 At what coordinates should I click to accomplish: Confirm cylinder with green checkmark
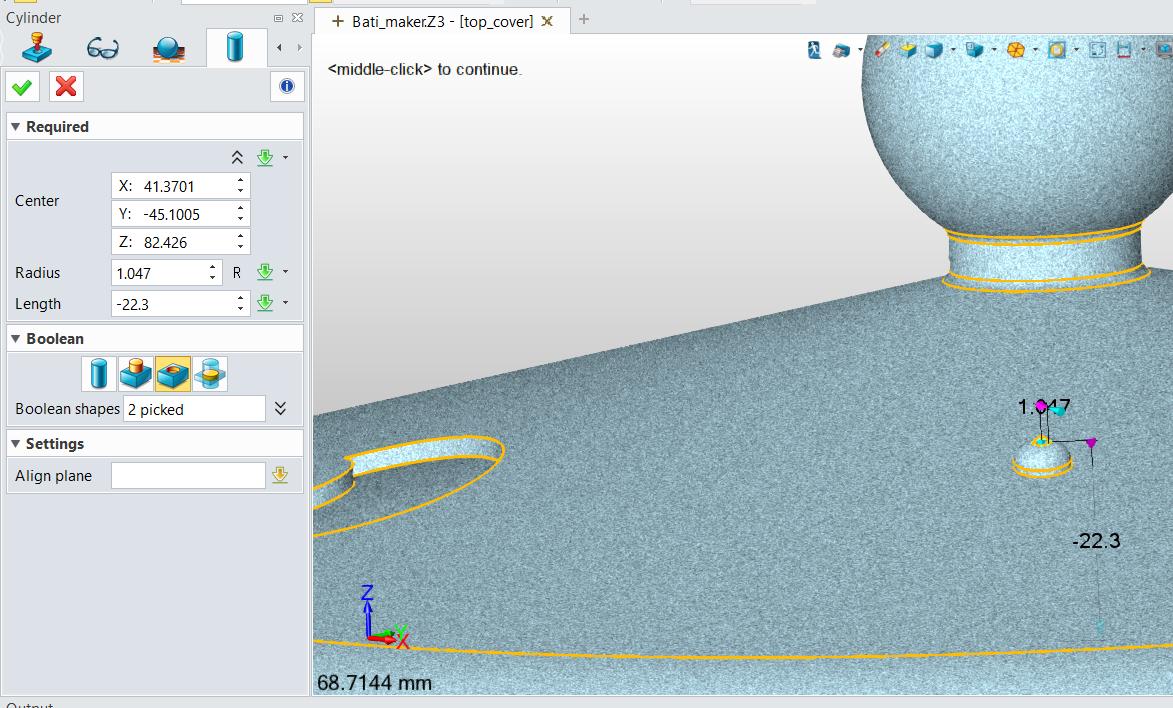point(22,87)
